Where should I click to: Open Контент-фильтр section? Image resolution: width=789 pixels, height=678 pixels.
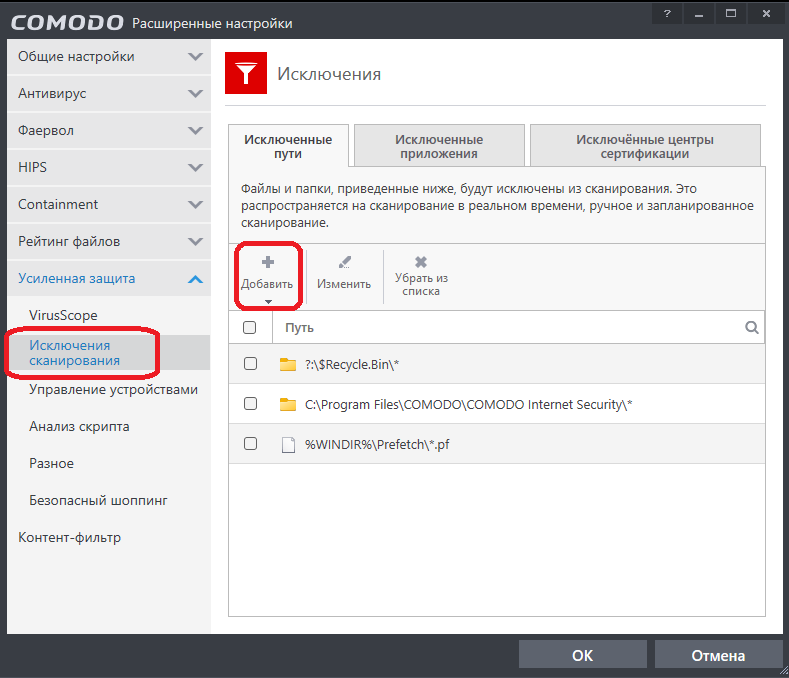pos(69,538)
